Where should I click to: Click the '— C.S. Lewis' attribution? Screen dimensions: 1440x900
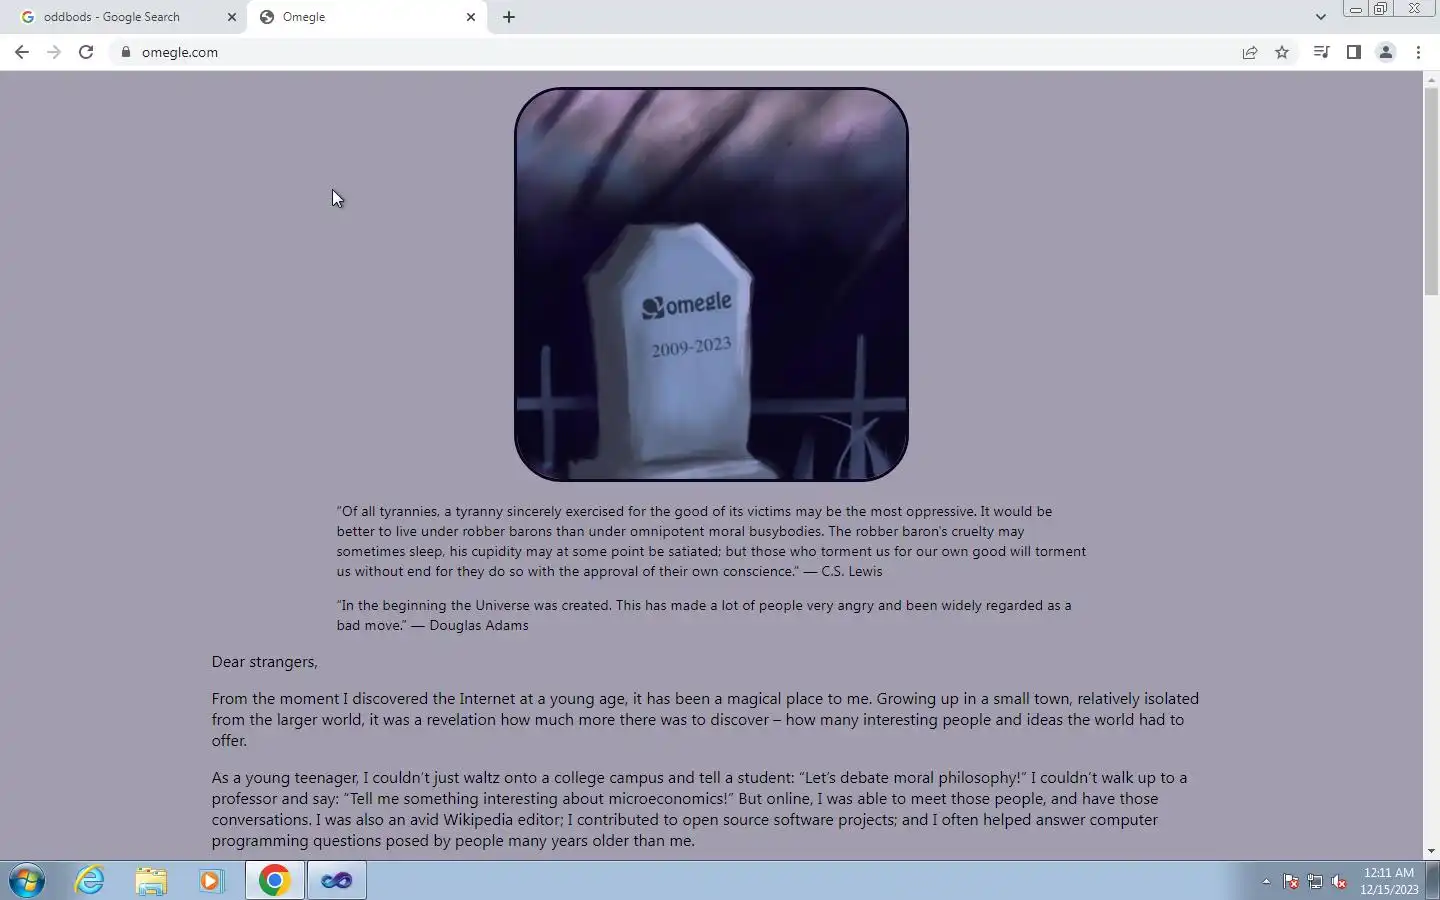843,571
